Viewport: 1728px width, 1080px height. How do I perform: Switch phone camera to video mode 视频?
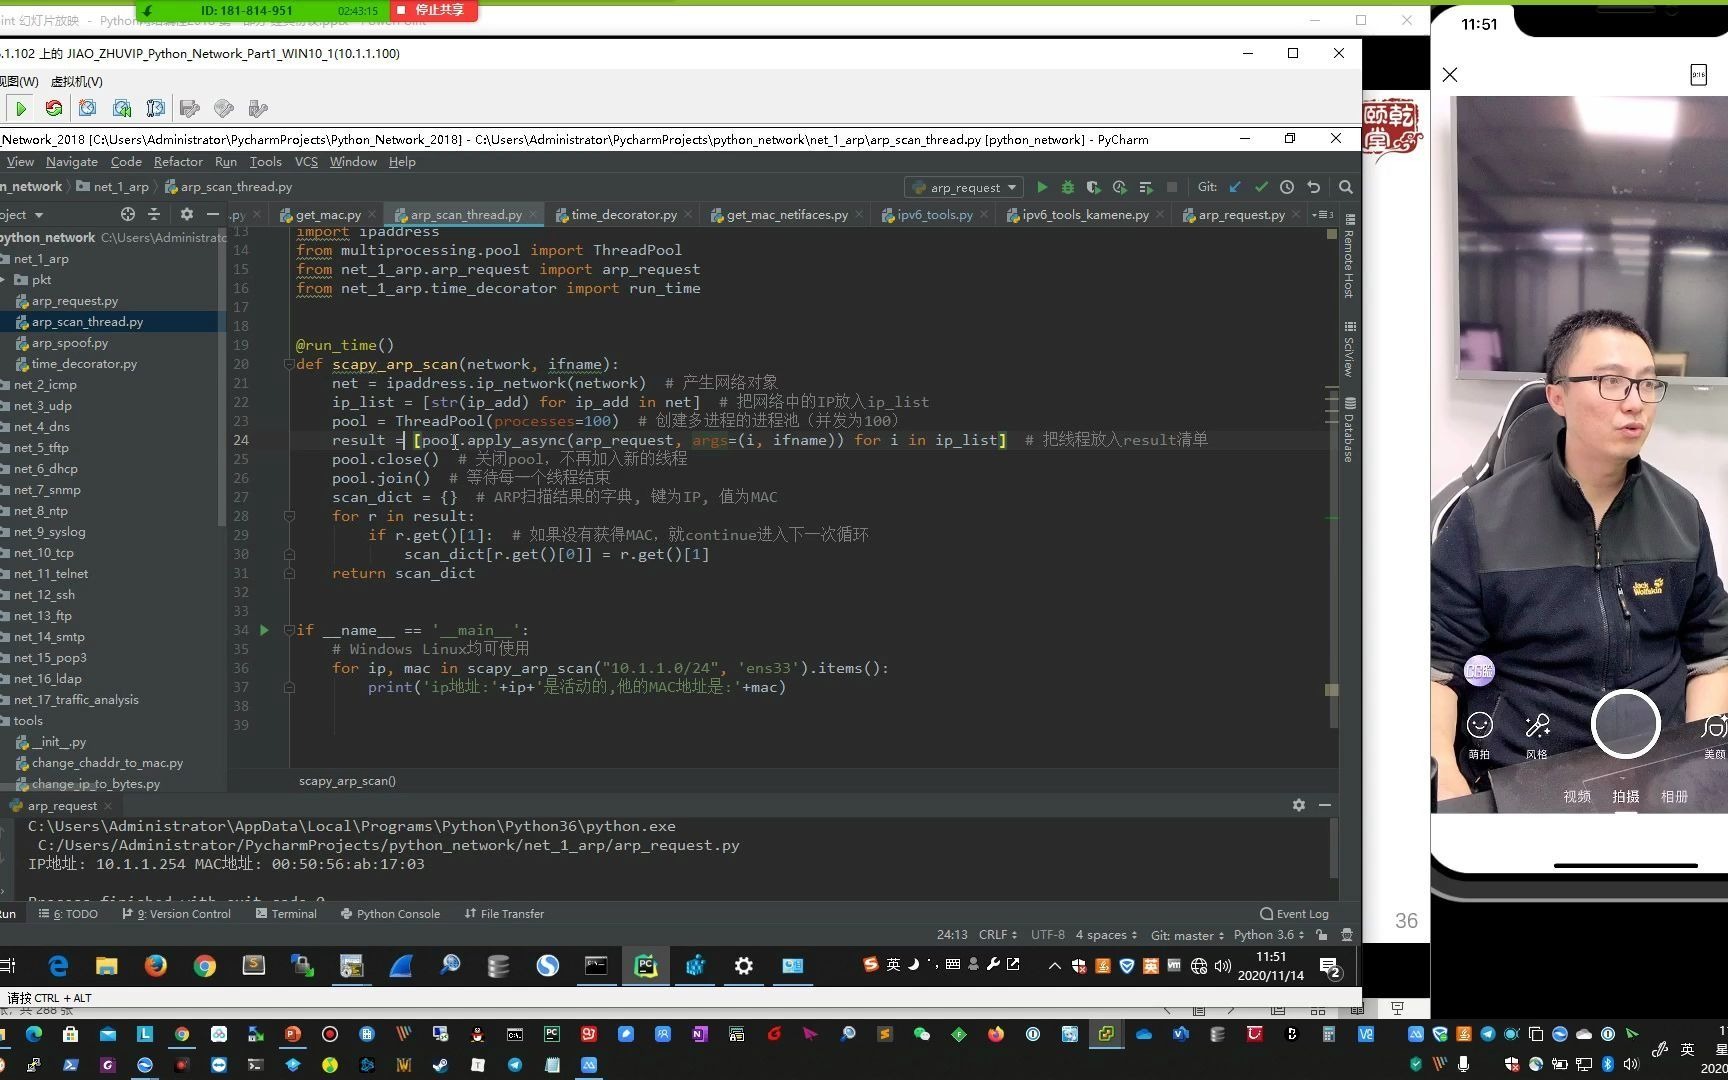[1577, 797]
